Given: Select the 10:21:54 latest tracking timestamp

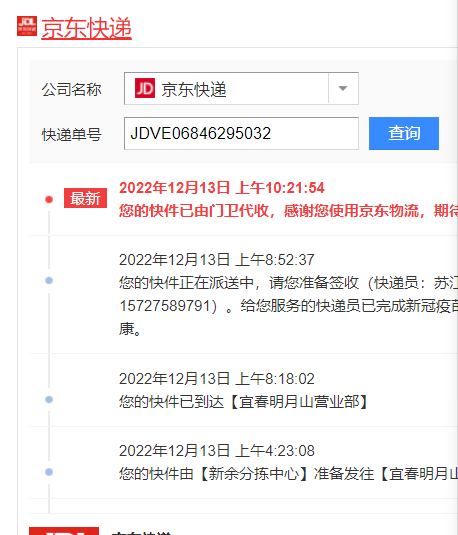Looking at the screenshot, I should pyautogui.click(x=222, y=188).
